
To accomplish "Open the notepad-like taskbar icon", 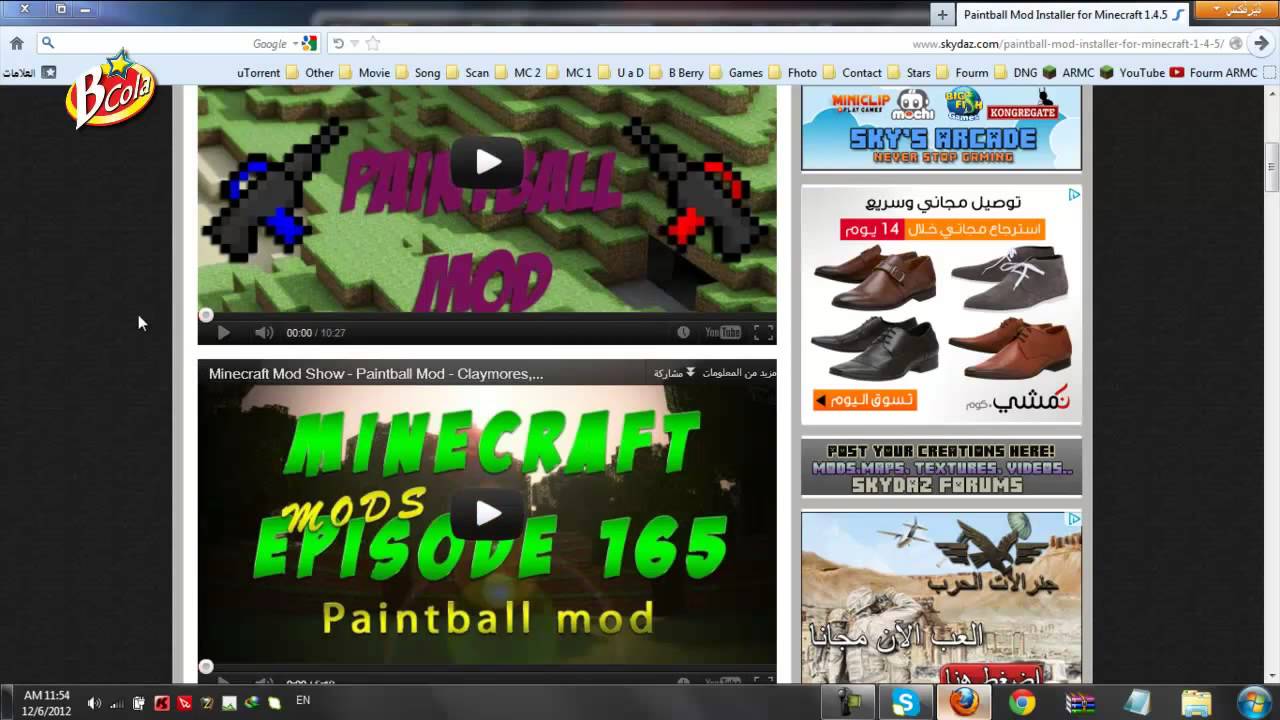I will 1137,703.
